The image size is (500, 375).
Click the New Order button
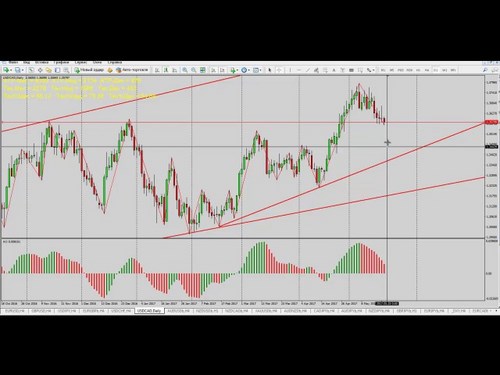tap(89, 70)
